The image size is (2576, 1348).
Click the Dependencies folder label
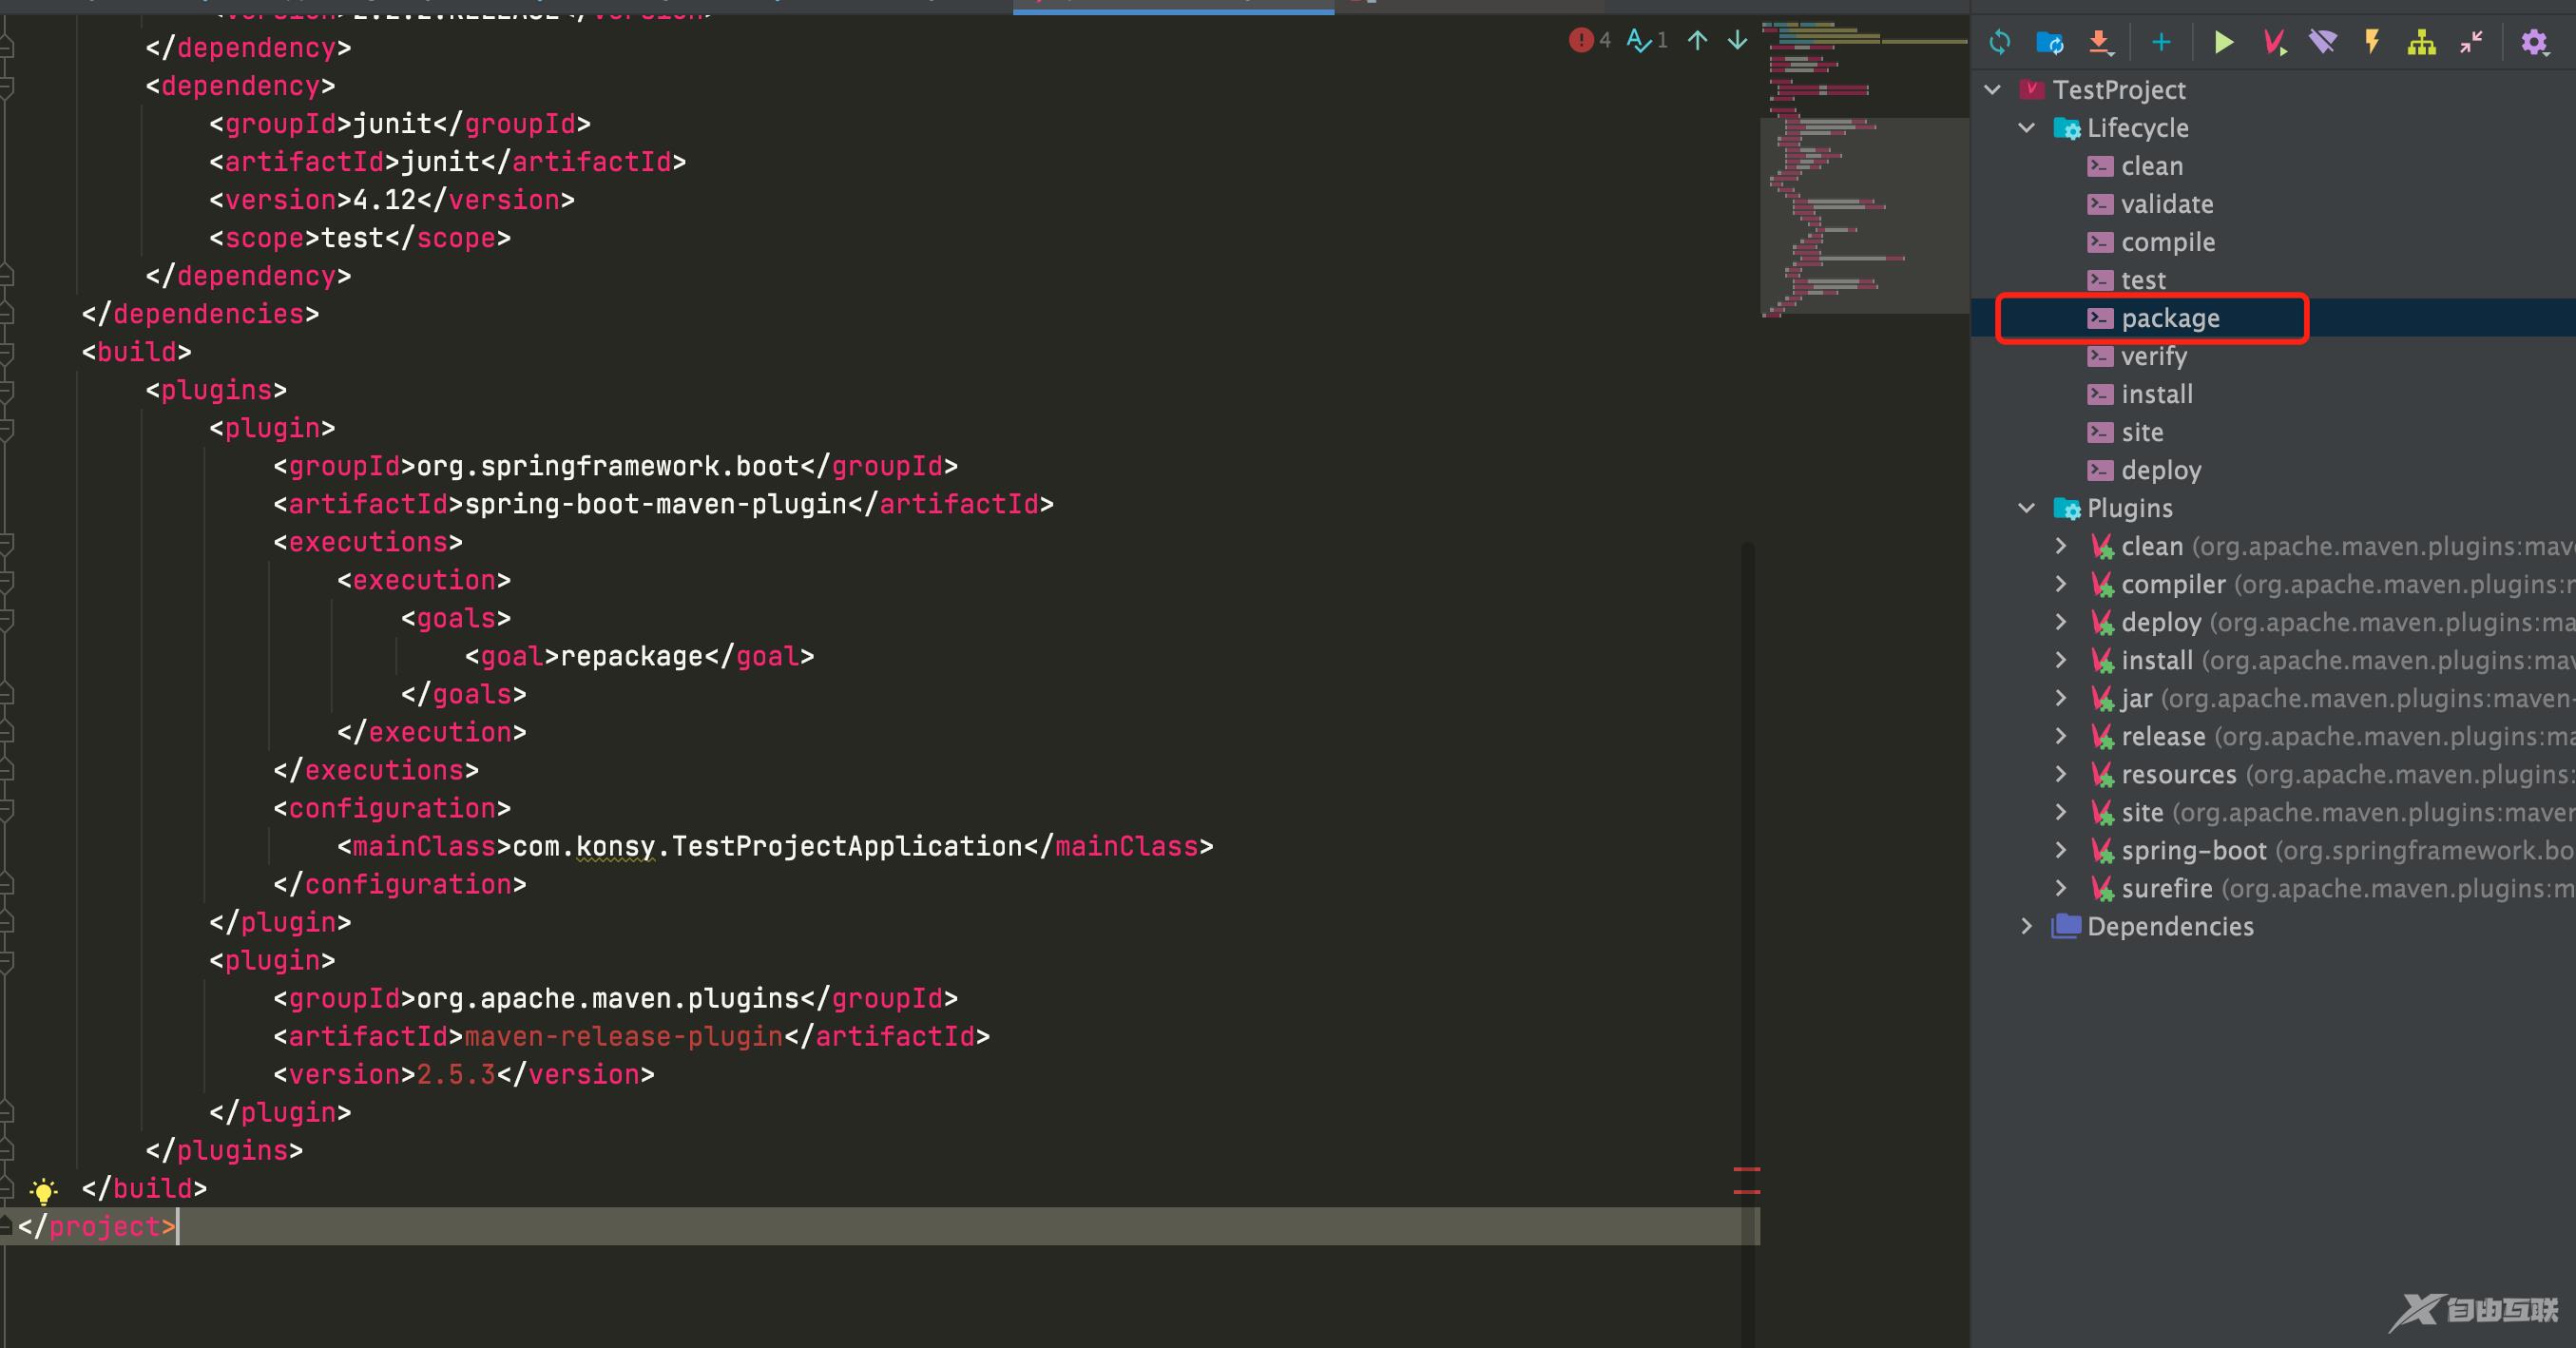[x=2170, y=926]
